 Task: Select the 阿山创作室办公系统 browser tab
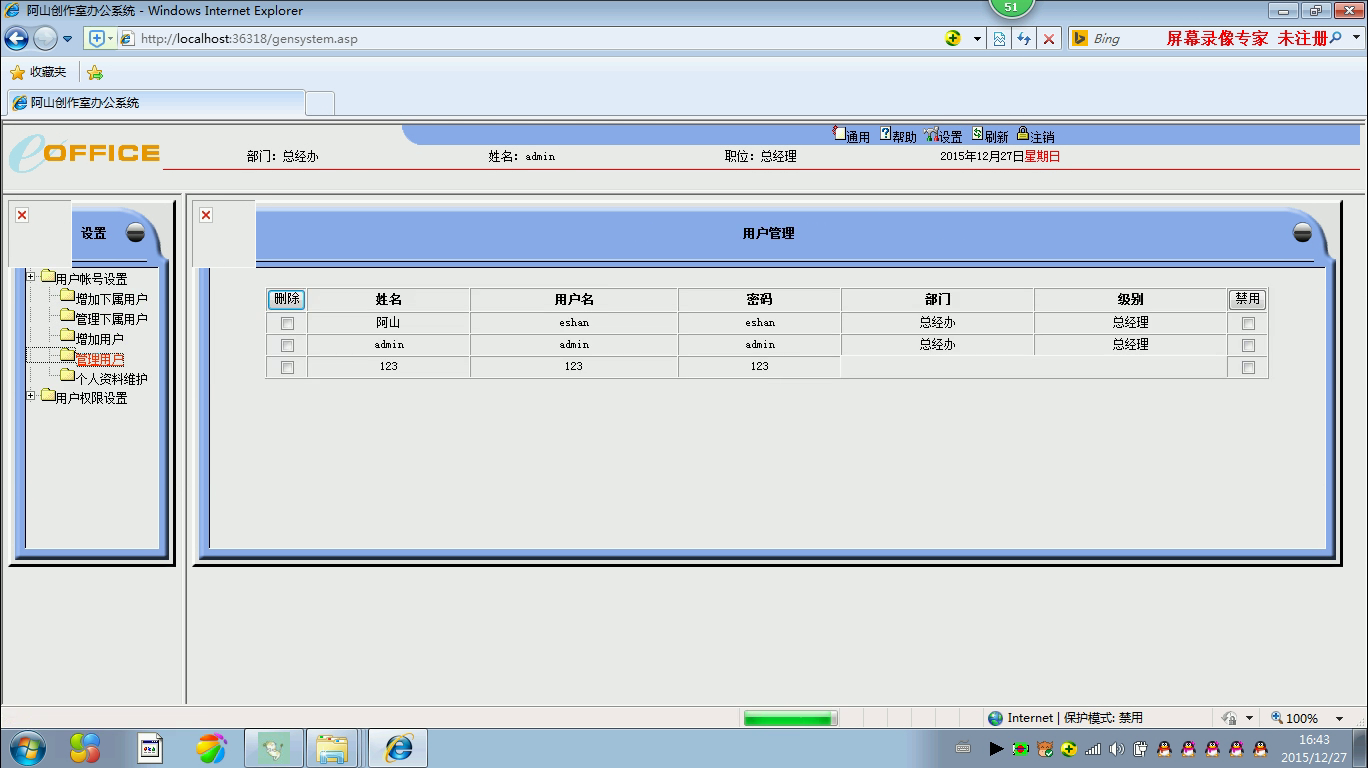pyautogui.click(x=155, y=102)
